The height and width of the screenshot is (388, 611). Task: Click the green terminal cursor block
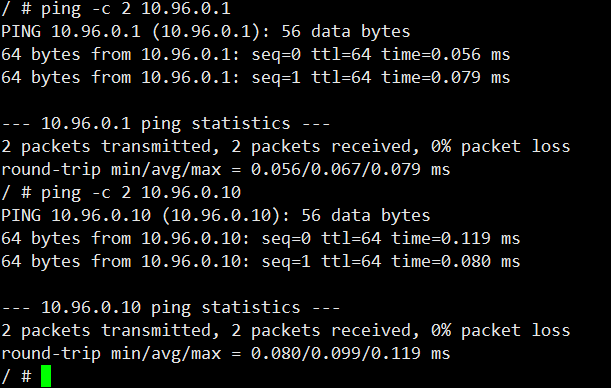pos(46,376)
